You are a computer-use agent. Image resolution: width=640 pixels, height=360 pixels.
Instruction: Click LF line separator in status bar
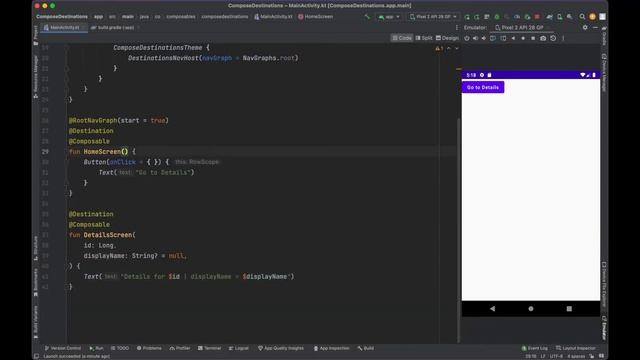coord(543,356)
